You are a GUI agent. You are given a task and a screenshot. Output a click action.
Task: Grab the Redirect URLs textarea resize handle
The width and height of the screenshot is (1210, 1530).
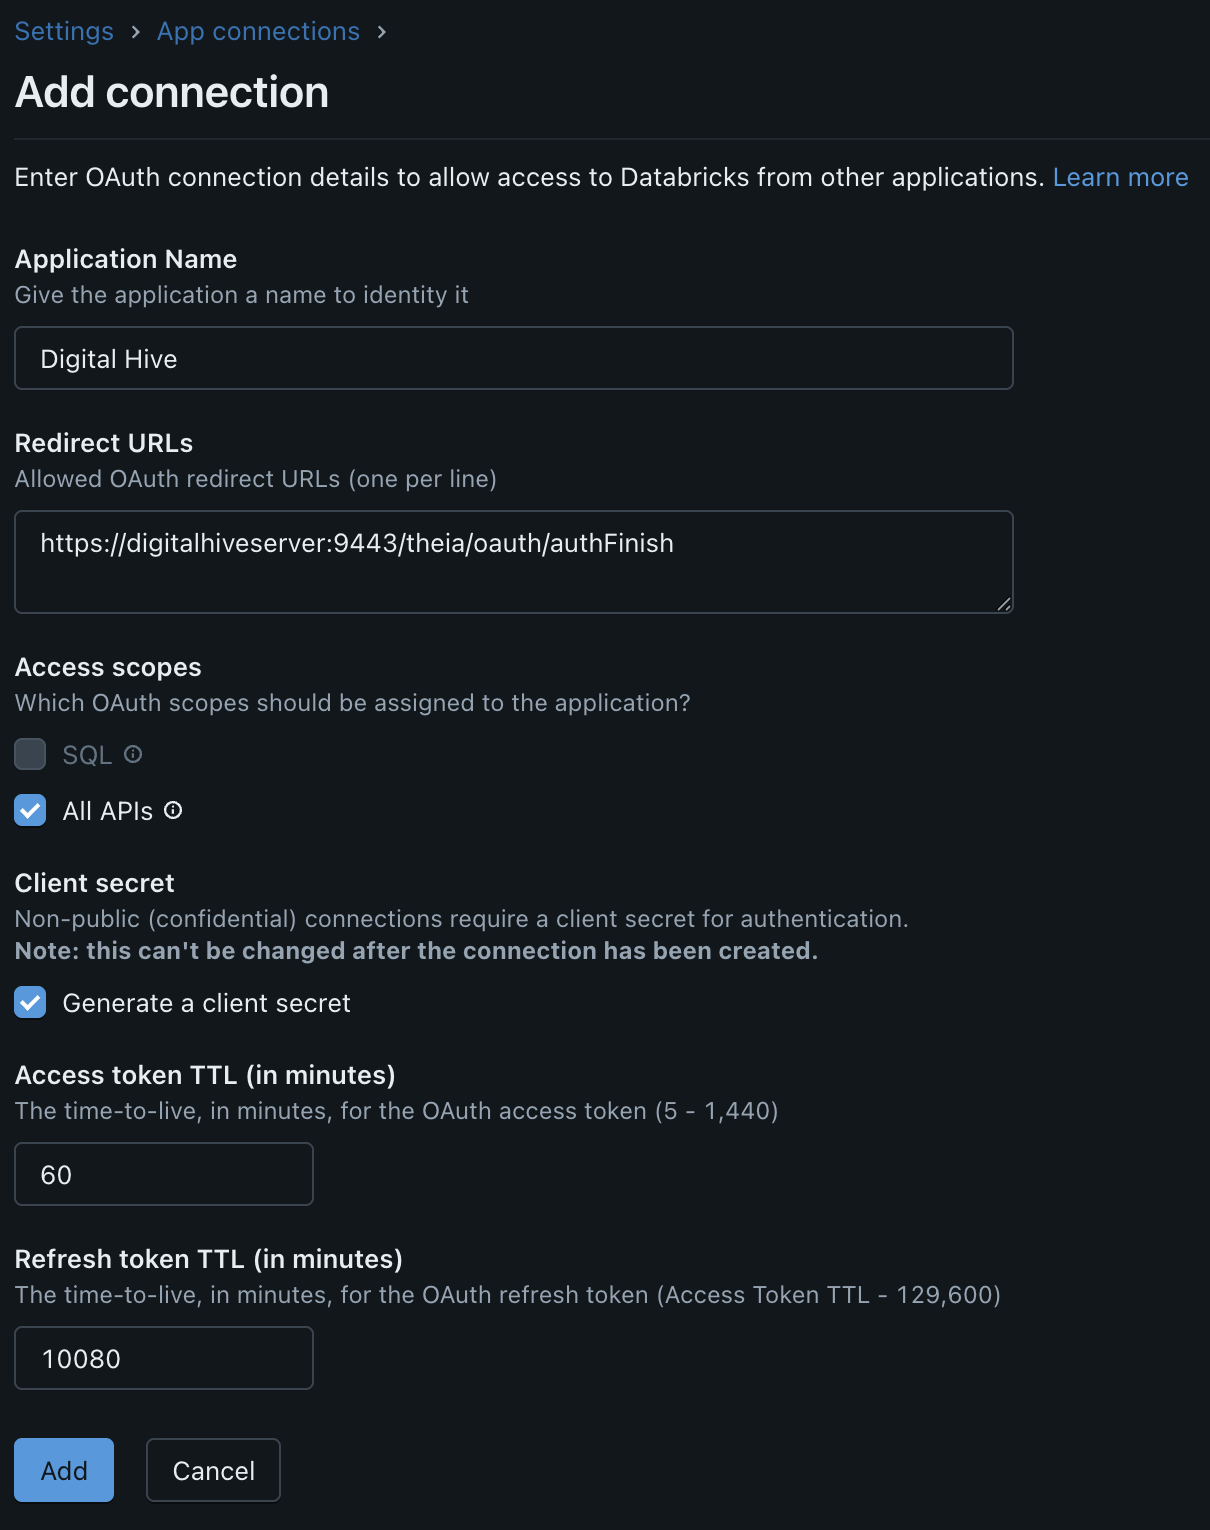click(x=1004, y=603)
